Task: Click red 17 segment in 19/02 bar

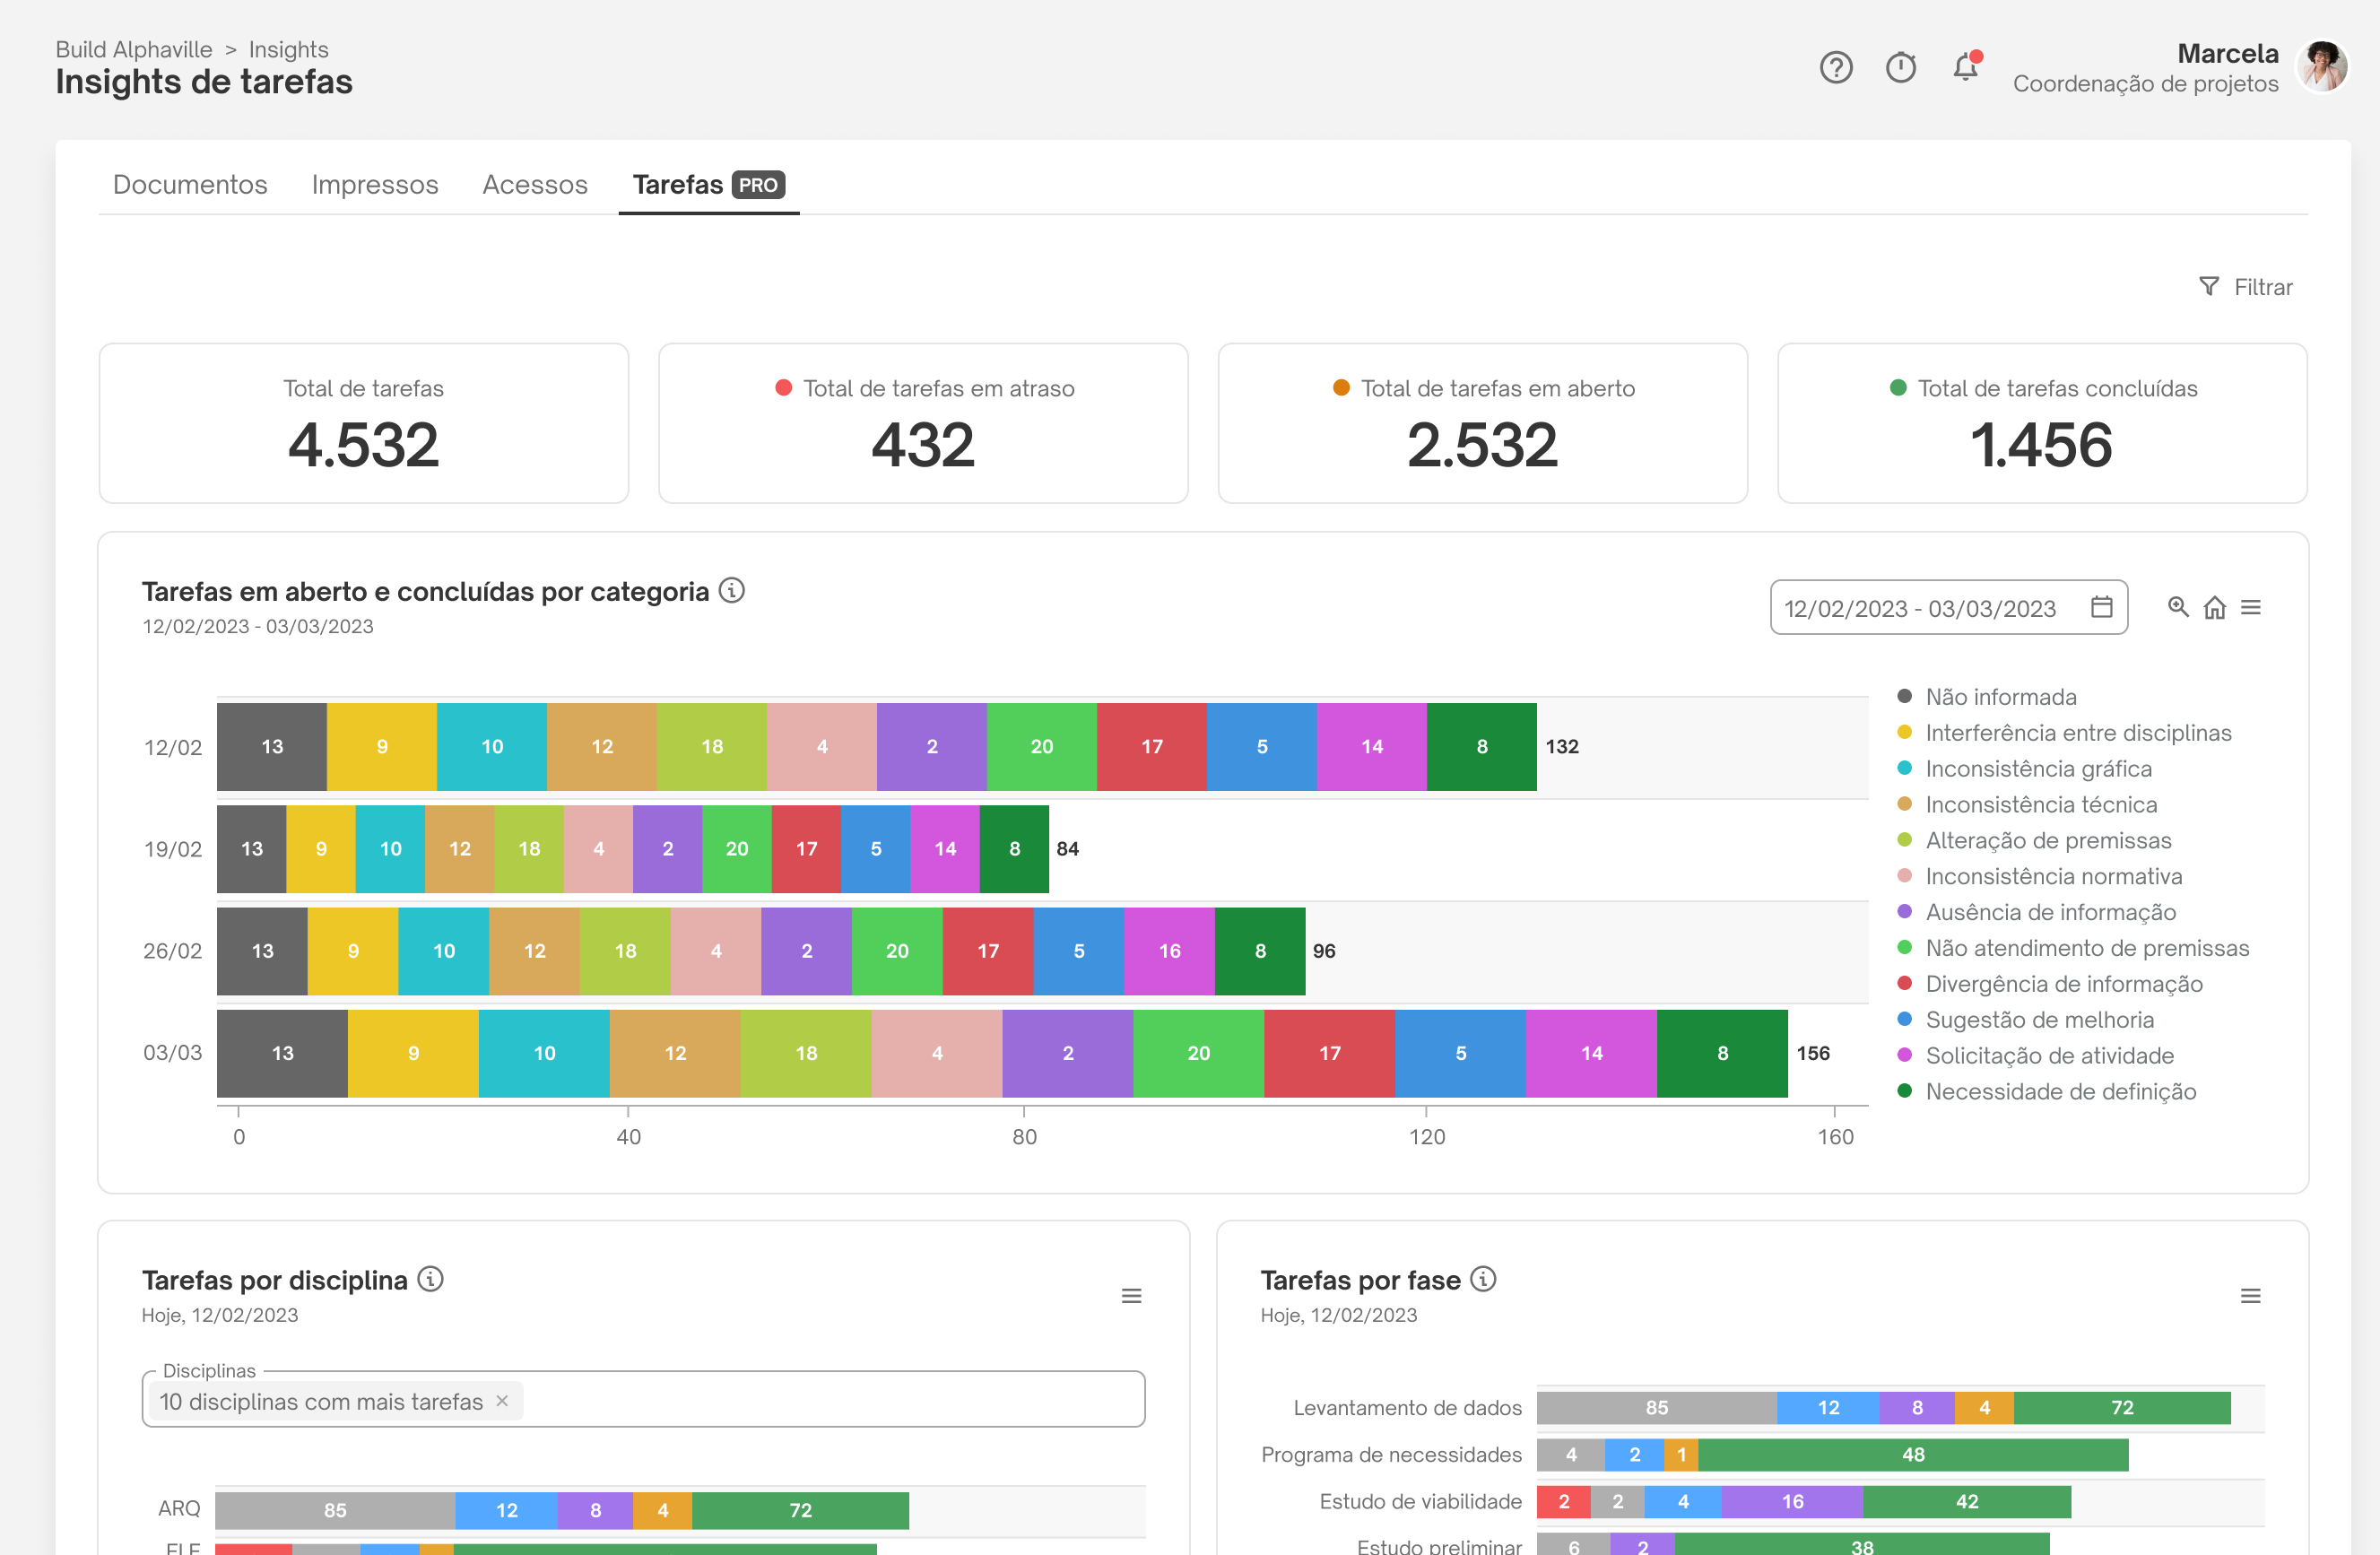Action: point(806,849)
